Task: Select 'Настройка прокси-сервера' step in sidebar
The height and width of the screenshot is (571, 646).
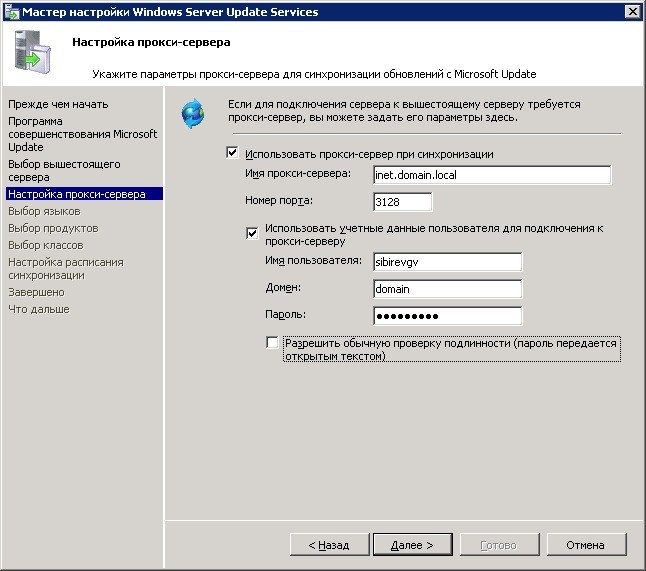Action: coord(84,194)
